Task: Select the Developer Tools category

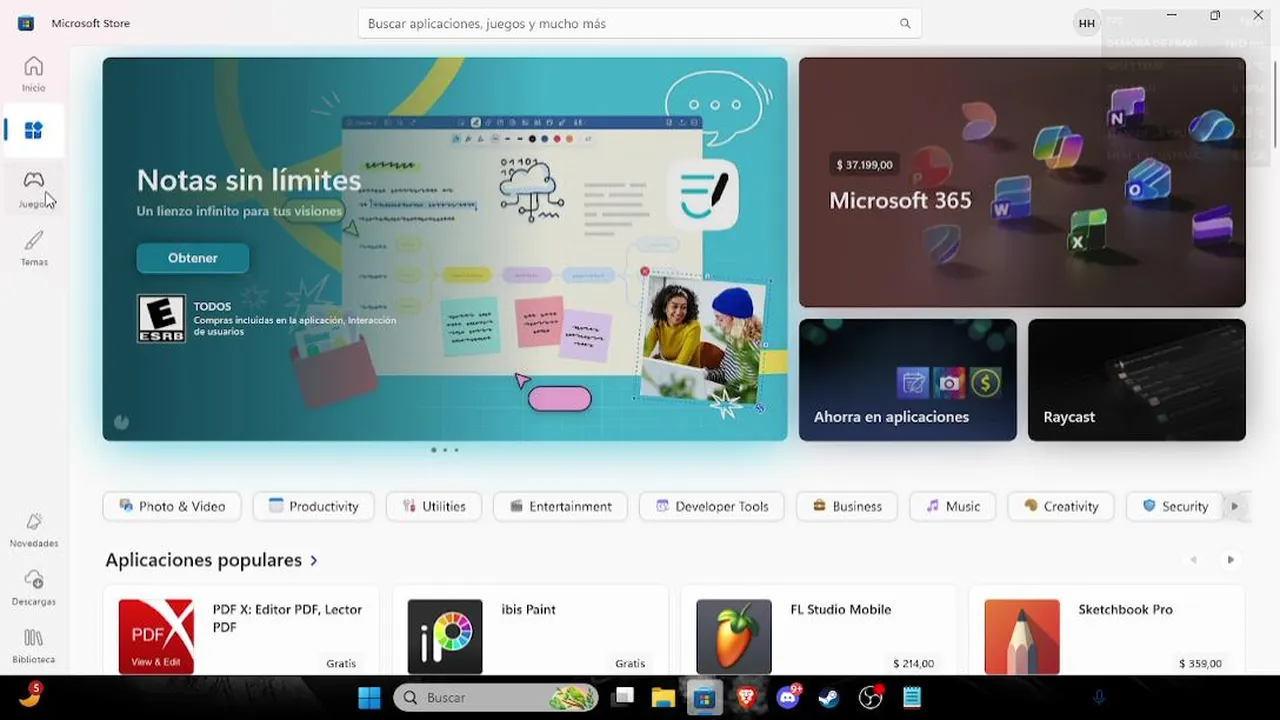Action: coord(712,506)
